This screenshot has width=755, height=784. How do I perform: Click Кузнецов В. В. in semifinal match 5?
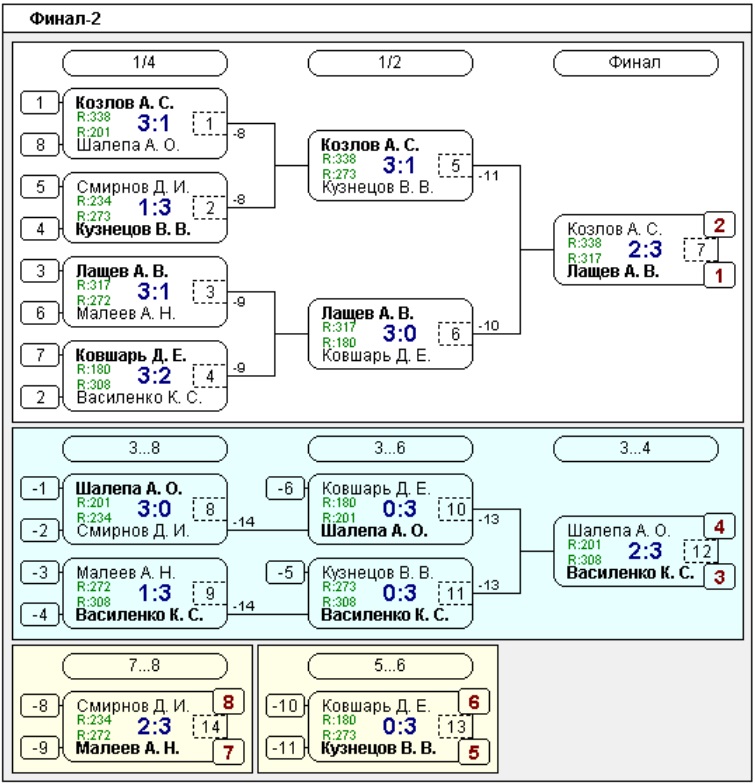point(378,187)
